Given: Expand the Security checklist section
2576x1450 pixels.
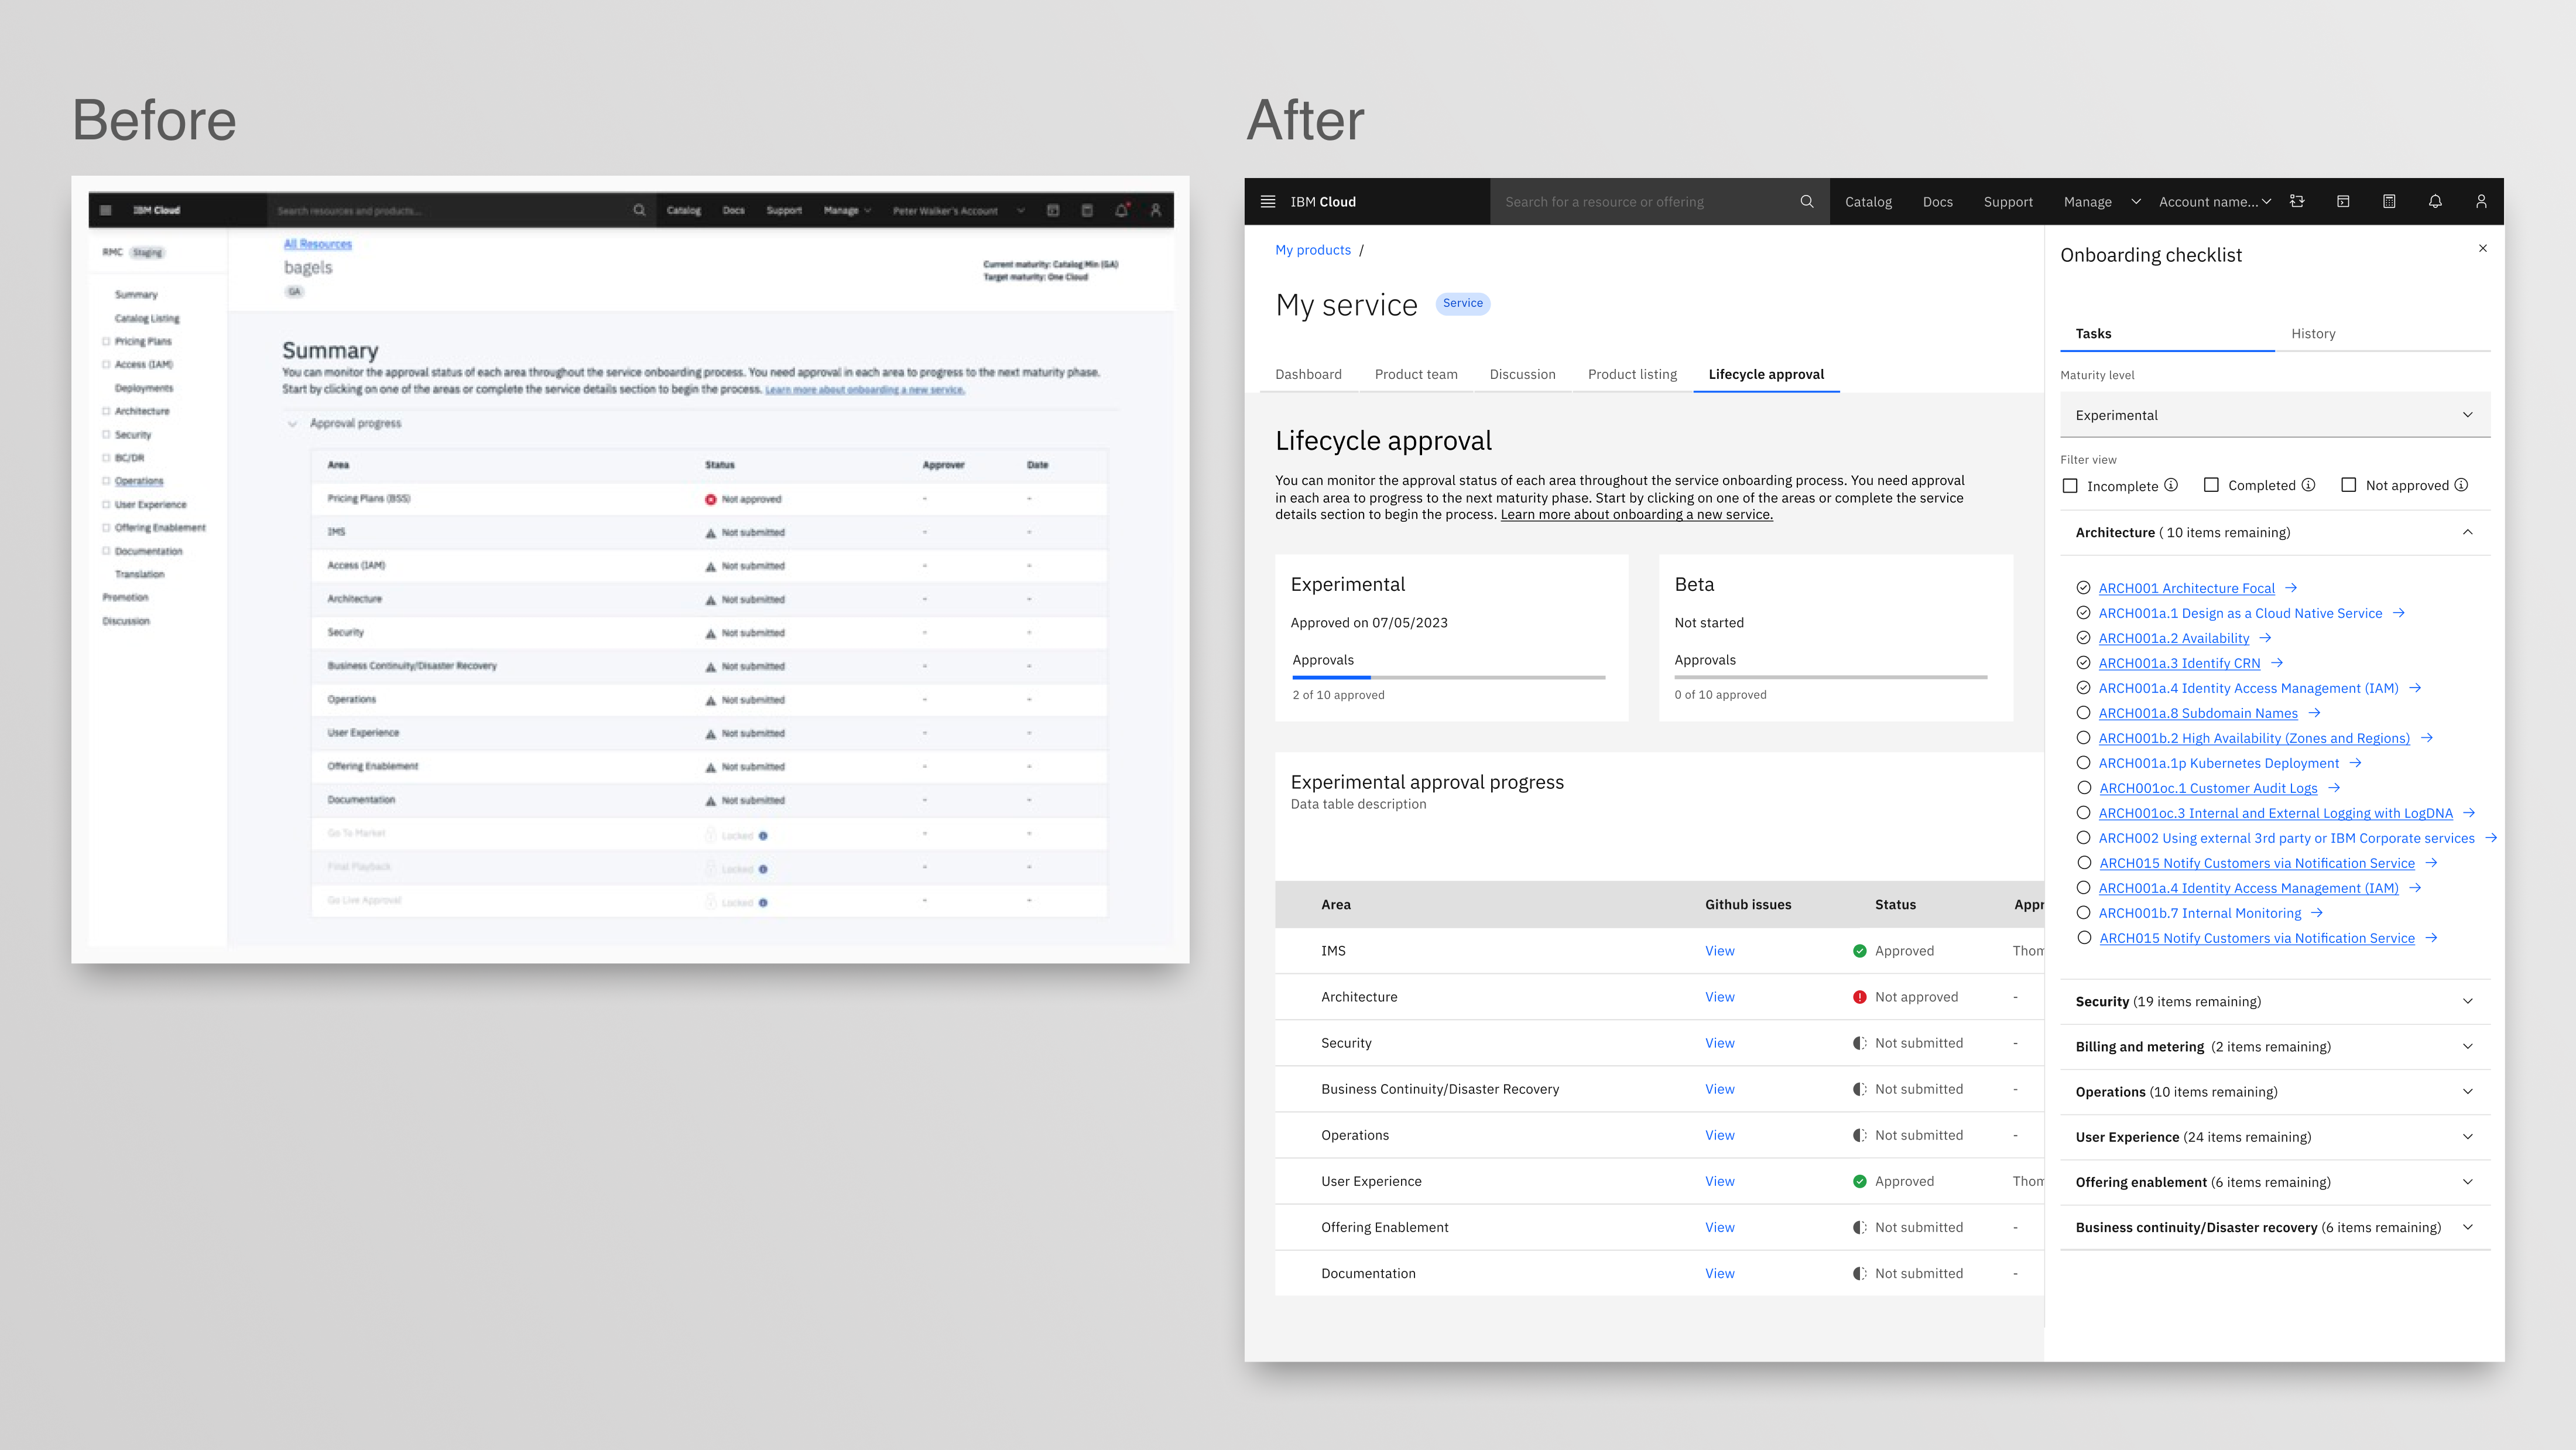Looking at the screenshot, I should click(2468, 1001).
